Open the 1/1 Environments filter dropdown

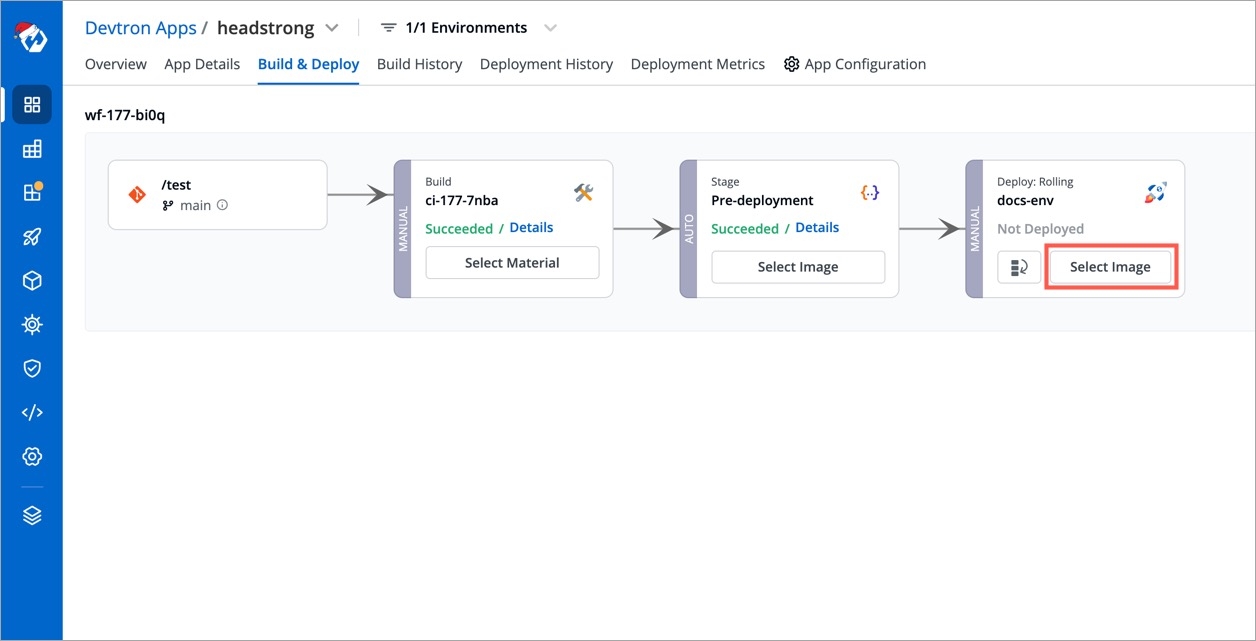coord(550,28)
